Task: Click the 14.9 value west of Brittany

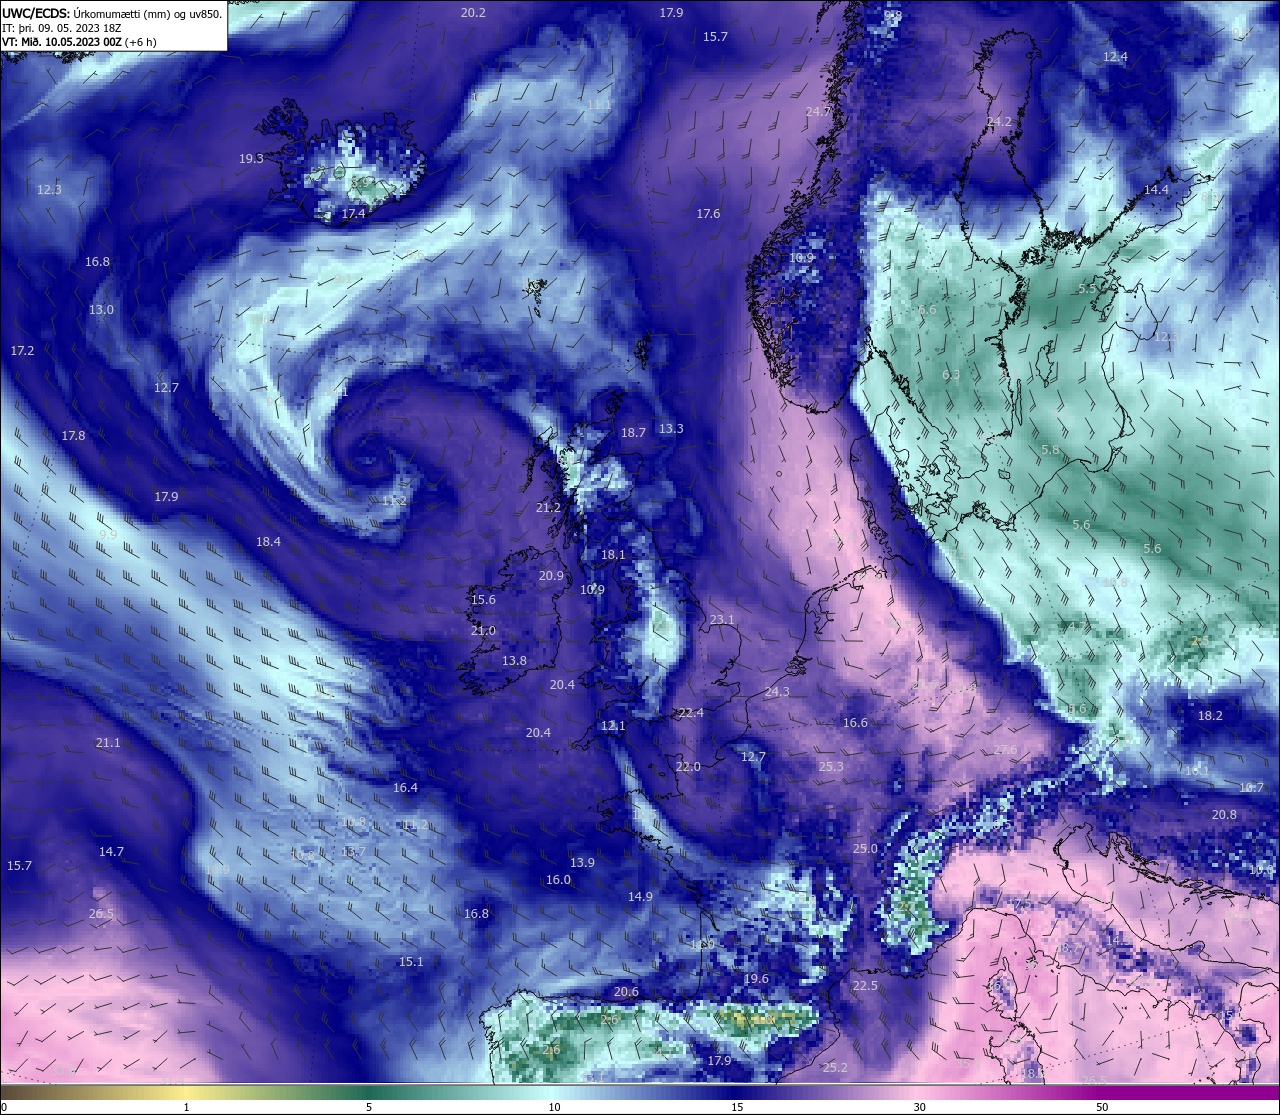Action: pyautogui.click(x=640, y=897)
